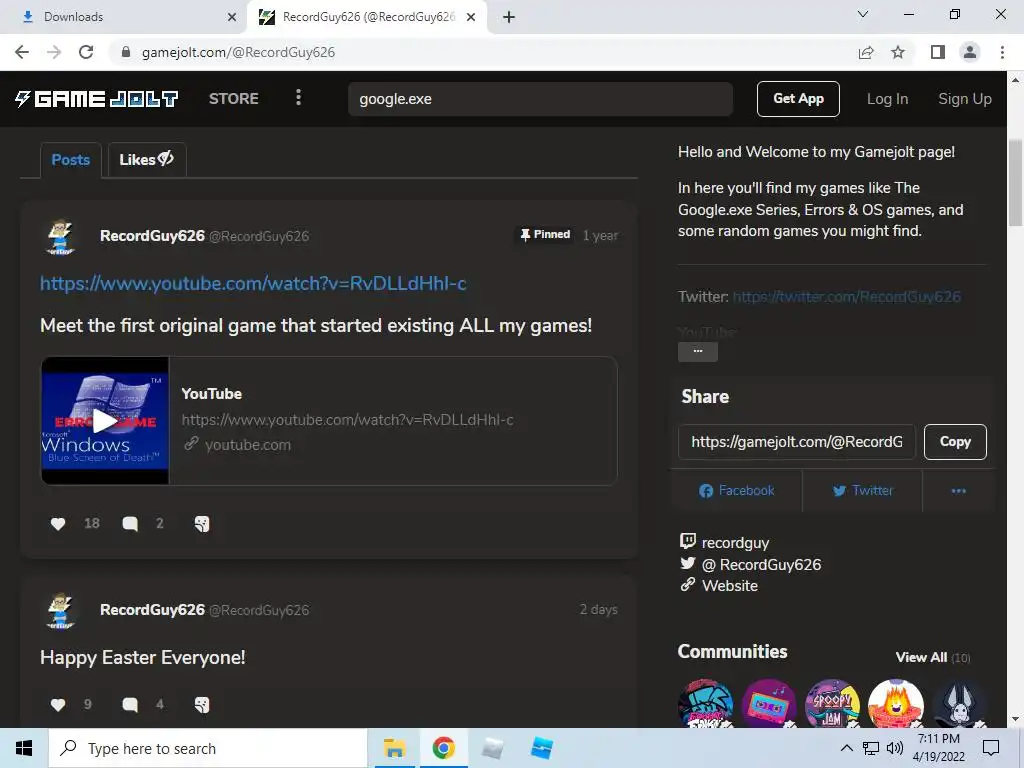Toggle the Chrome side panel
Viewport: 1024px width, 768px height.
point(938,52)
